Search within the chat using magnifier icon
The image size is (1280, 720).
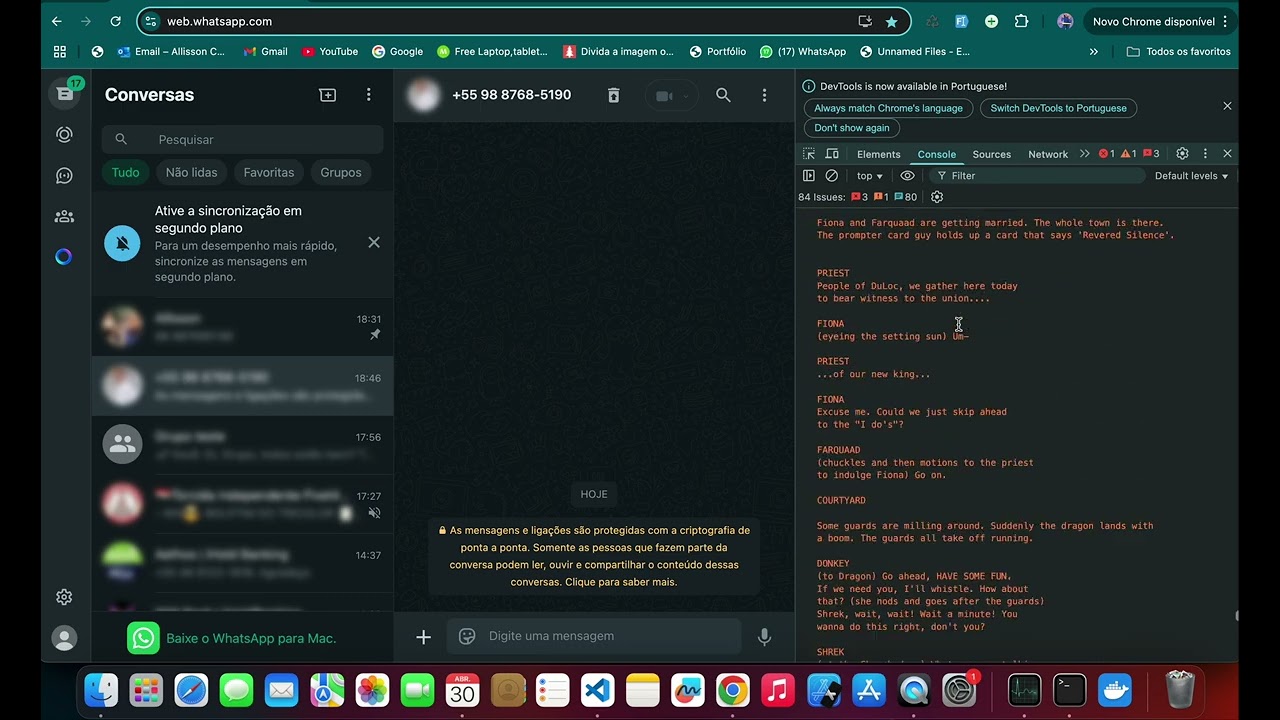coord(723,95)
